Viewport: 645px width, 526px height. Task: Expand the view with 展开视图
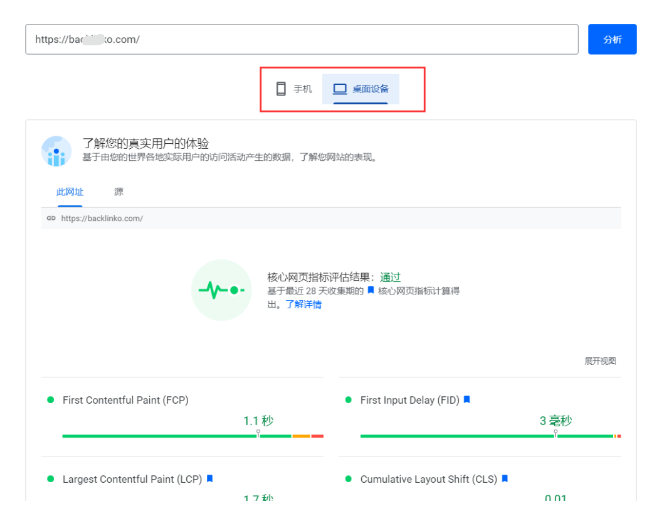click(x=600, y=361)
